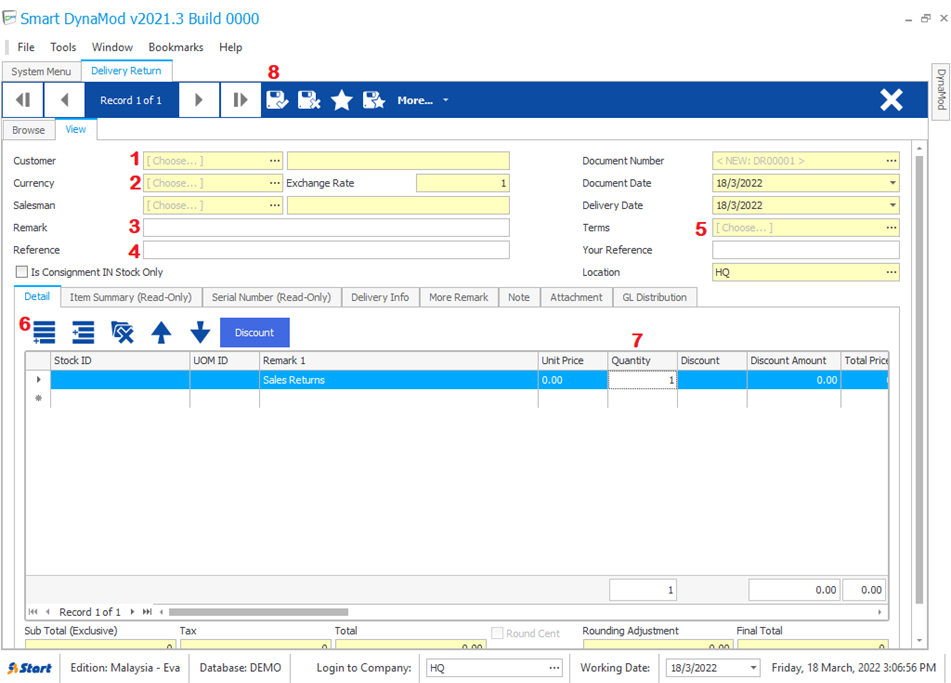Go to the previous record

(65, 100)
